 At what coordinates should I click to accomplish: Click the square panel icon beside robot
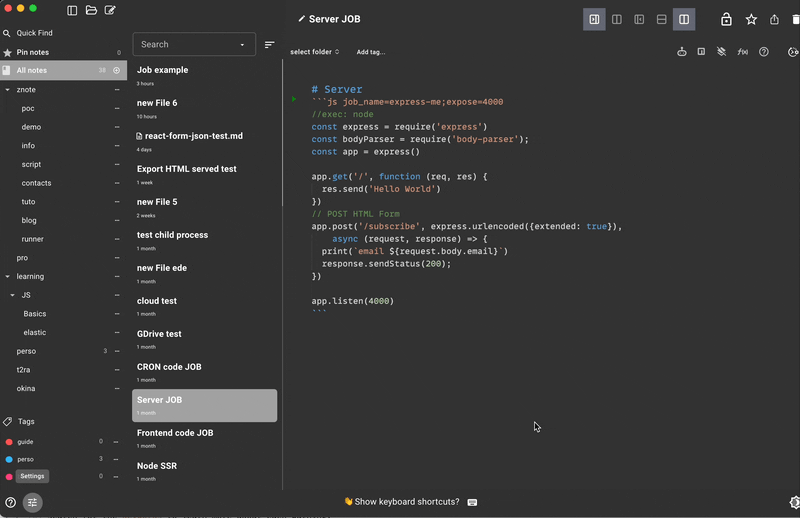coord(701,52)
